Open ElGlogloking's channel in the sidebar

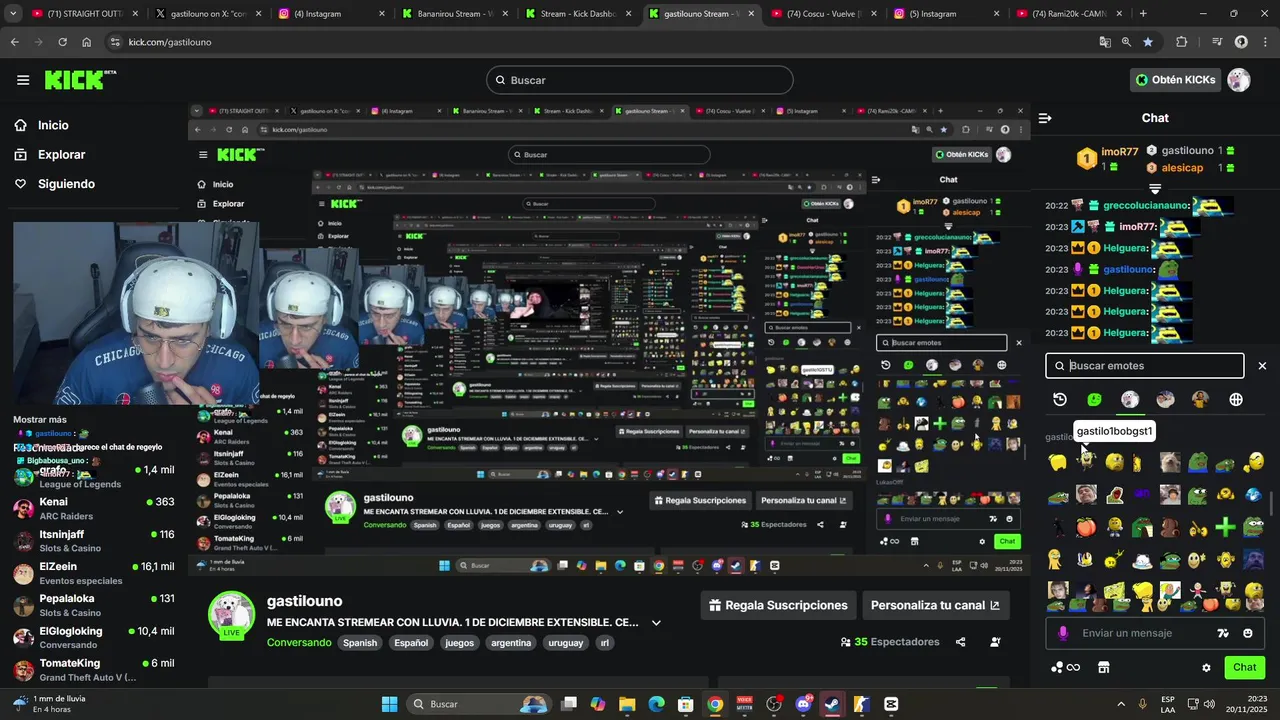coord(94,638)
